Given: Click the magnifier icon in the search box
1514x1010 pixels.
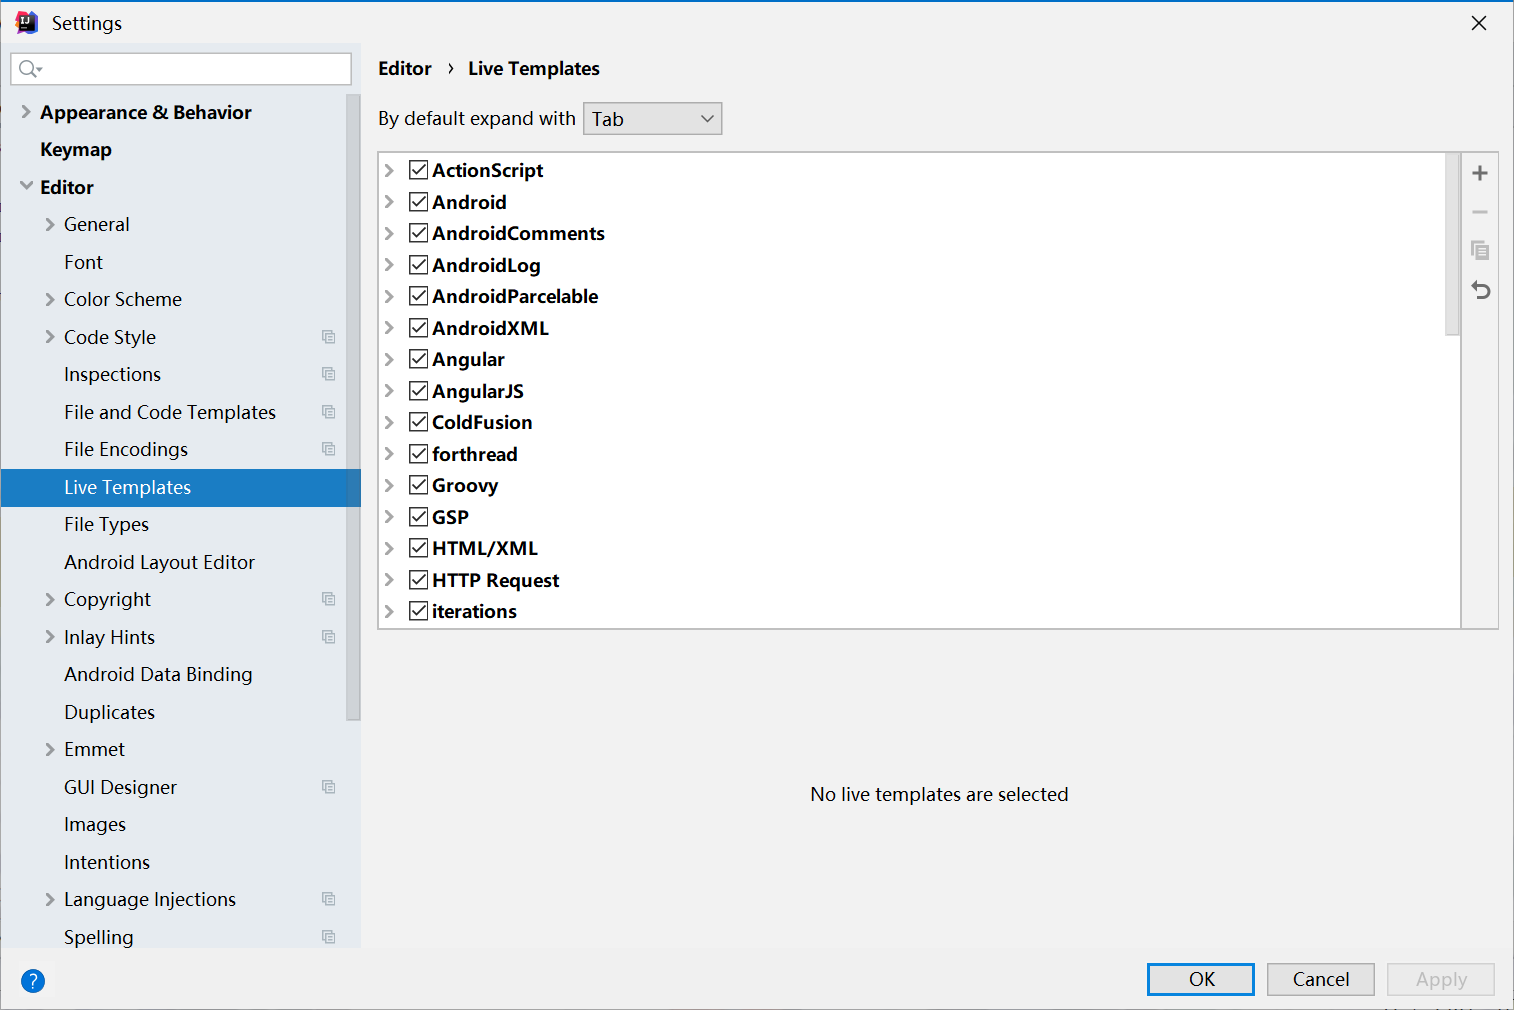Looking at the screenshot, I should [29, 69].
